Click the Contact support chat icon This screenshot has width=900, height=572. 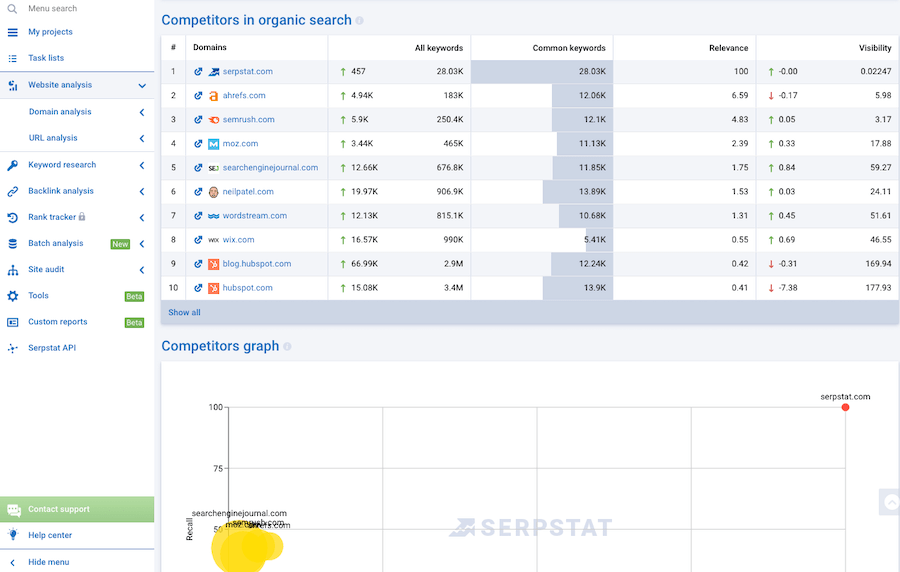click(14, 509)
